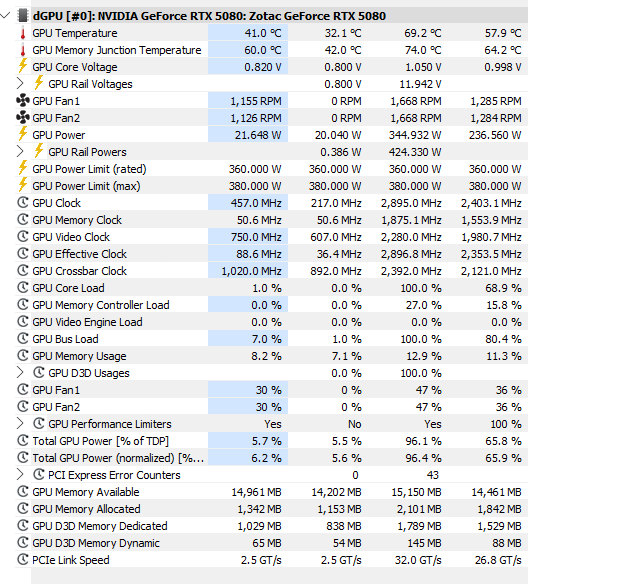The height and width of the screenshot is (584, 629).
Task: Click average GPU Memory Junction Temperature 64.2 °C
Action: (x=503, y=50)
